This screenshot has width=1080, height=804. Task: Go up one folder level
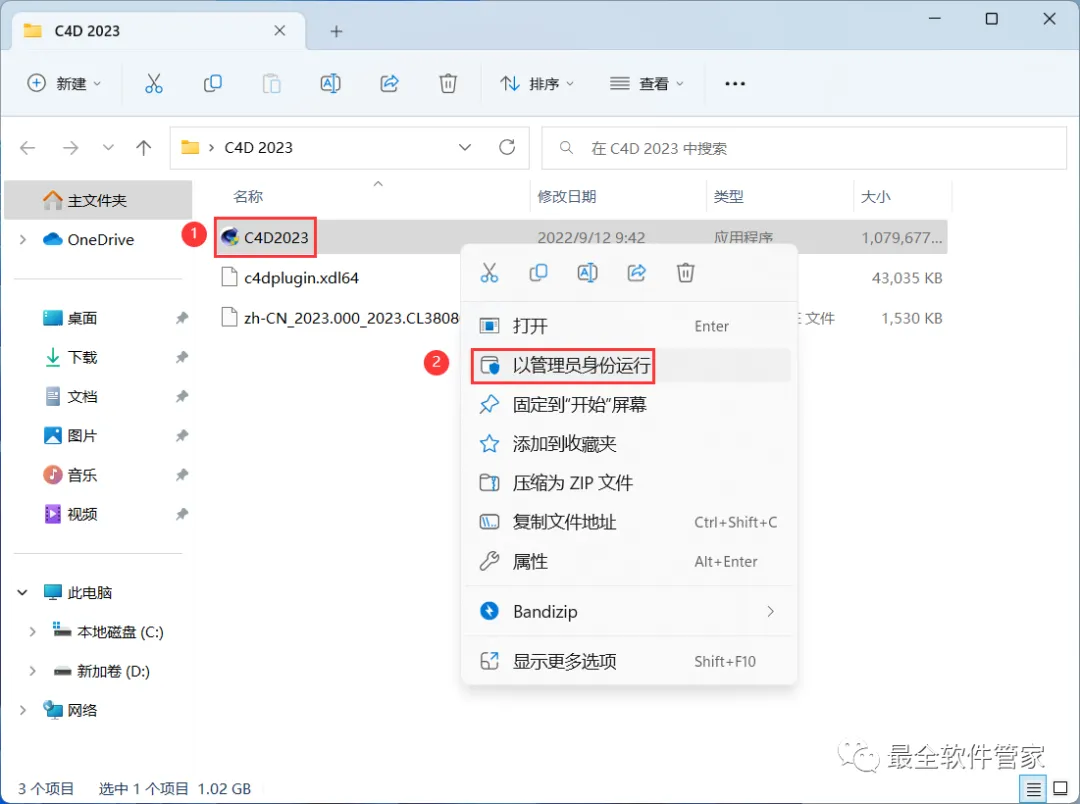point(143,147)
